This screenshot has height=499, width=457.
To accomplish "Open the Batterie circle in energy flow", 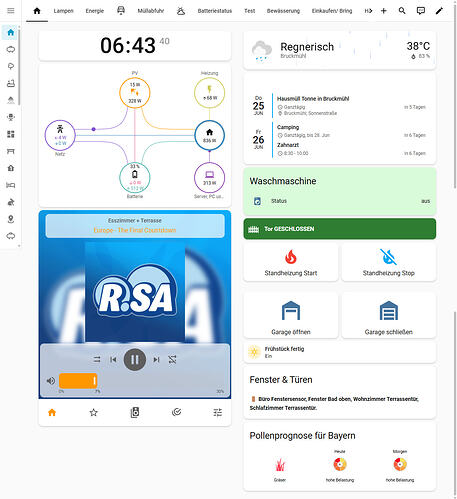I will click(135, 178).
